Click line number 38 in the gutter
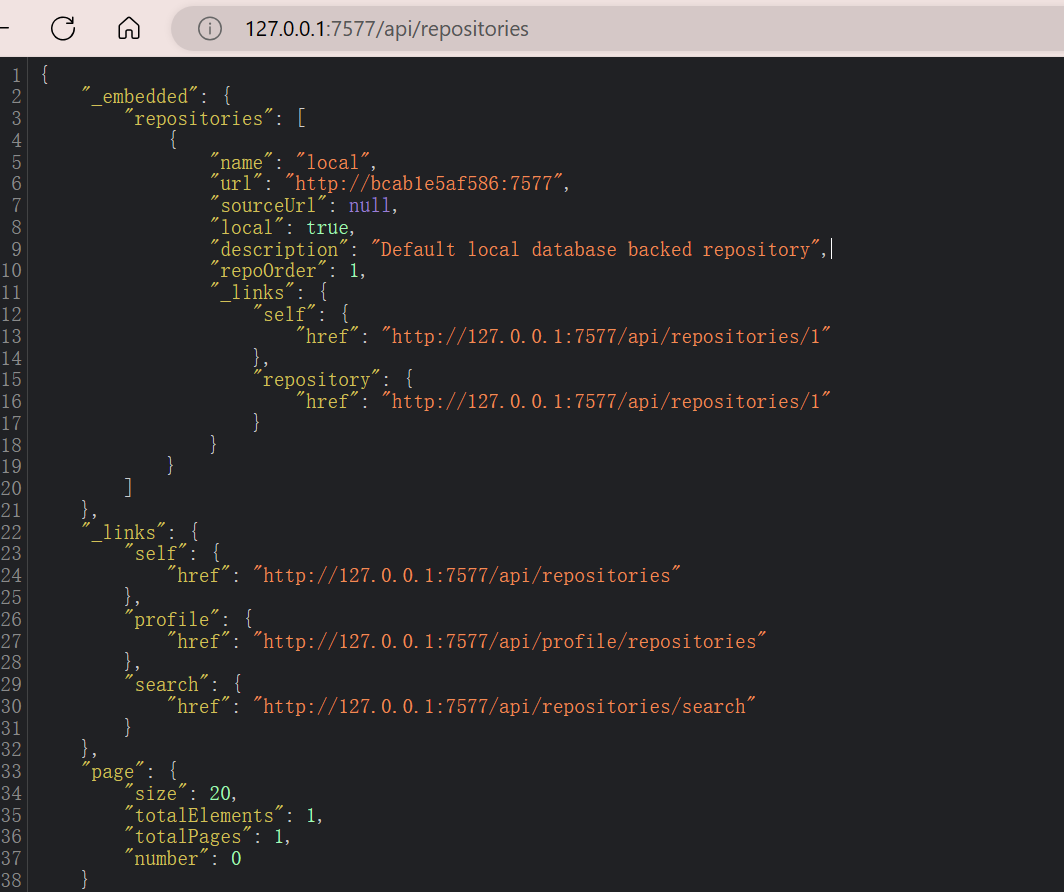1064x892 pixels. (11, 881)
